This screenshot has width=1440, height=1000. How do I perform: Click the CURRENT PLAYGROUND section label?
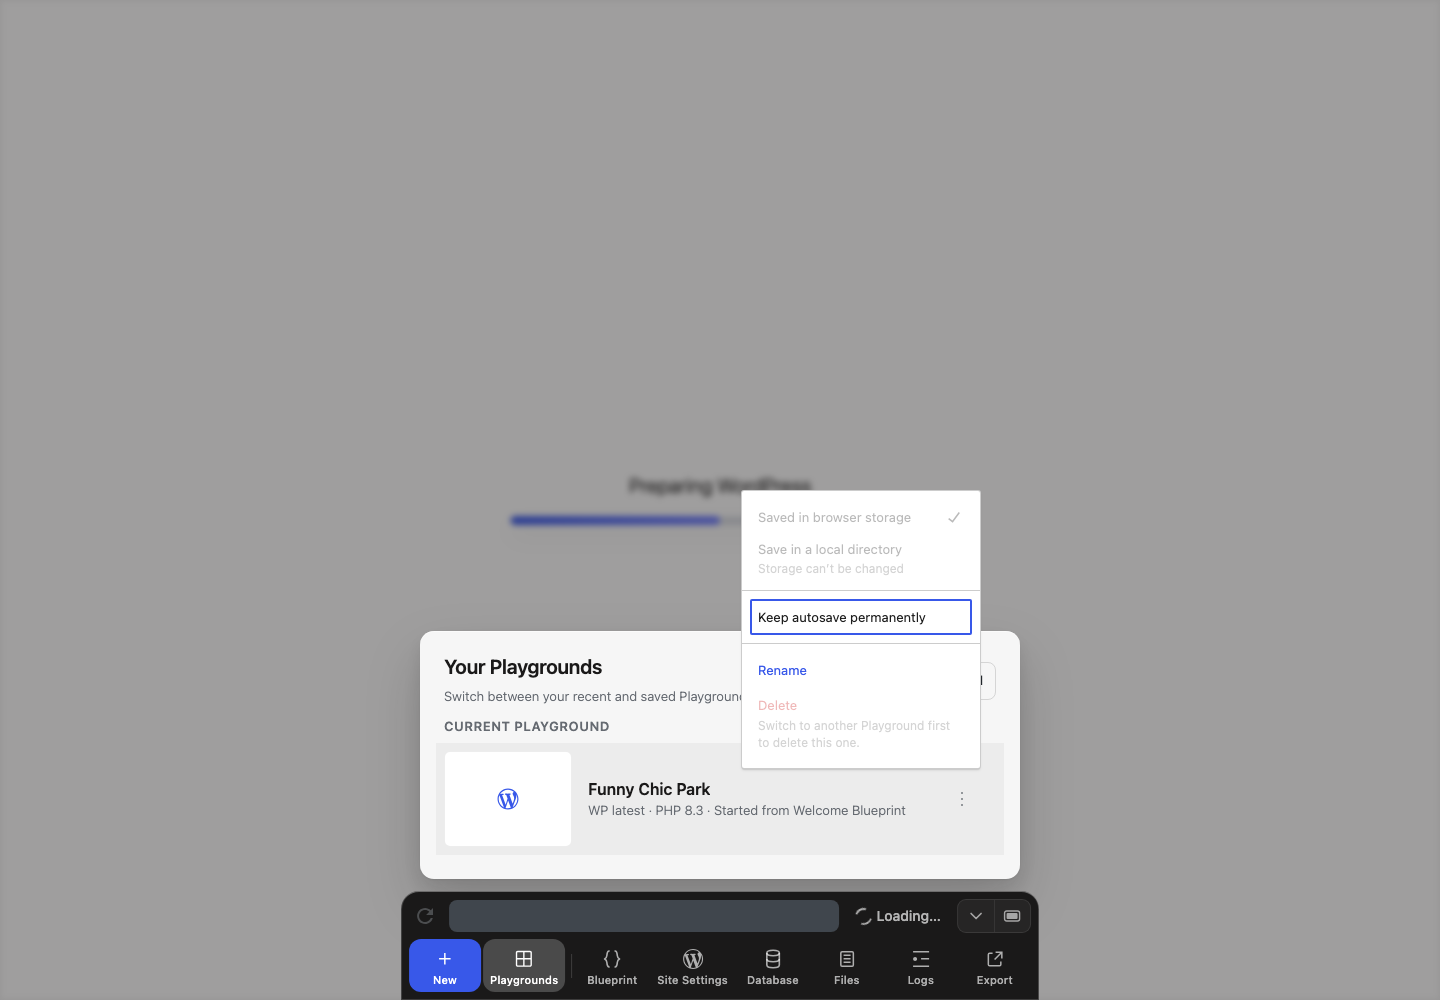(527, 727)
